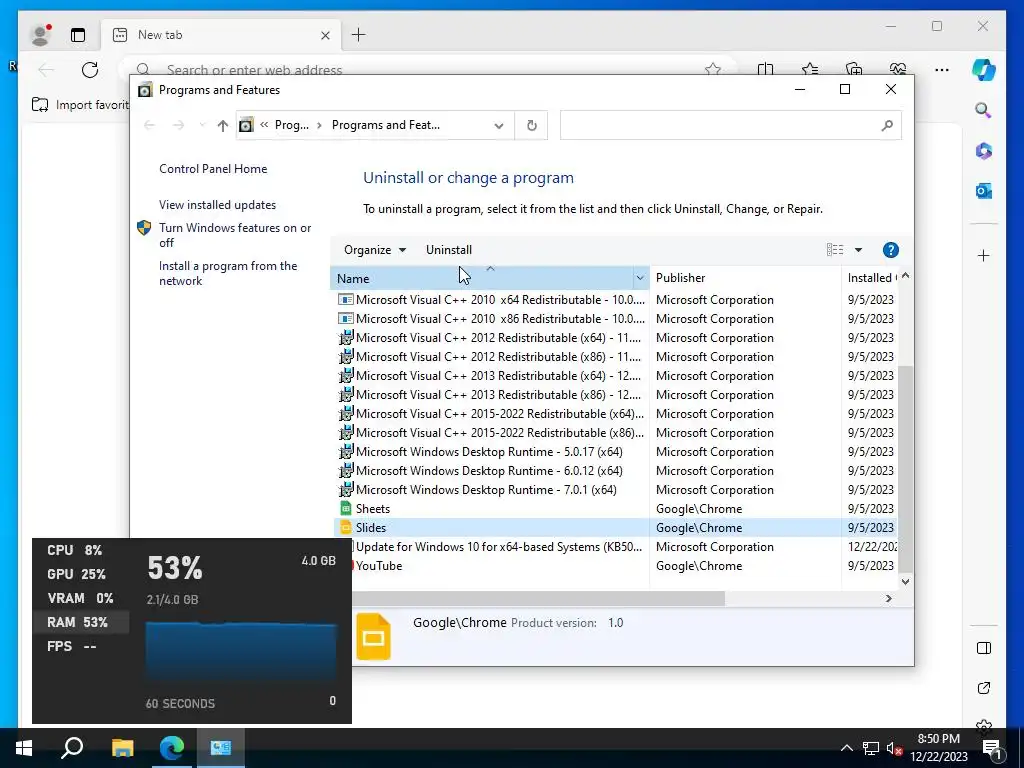Open Control Panel Home link
1024x768 pixels.
pyautogui.click(x=213, y=168)
